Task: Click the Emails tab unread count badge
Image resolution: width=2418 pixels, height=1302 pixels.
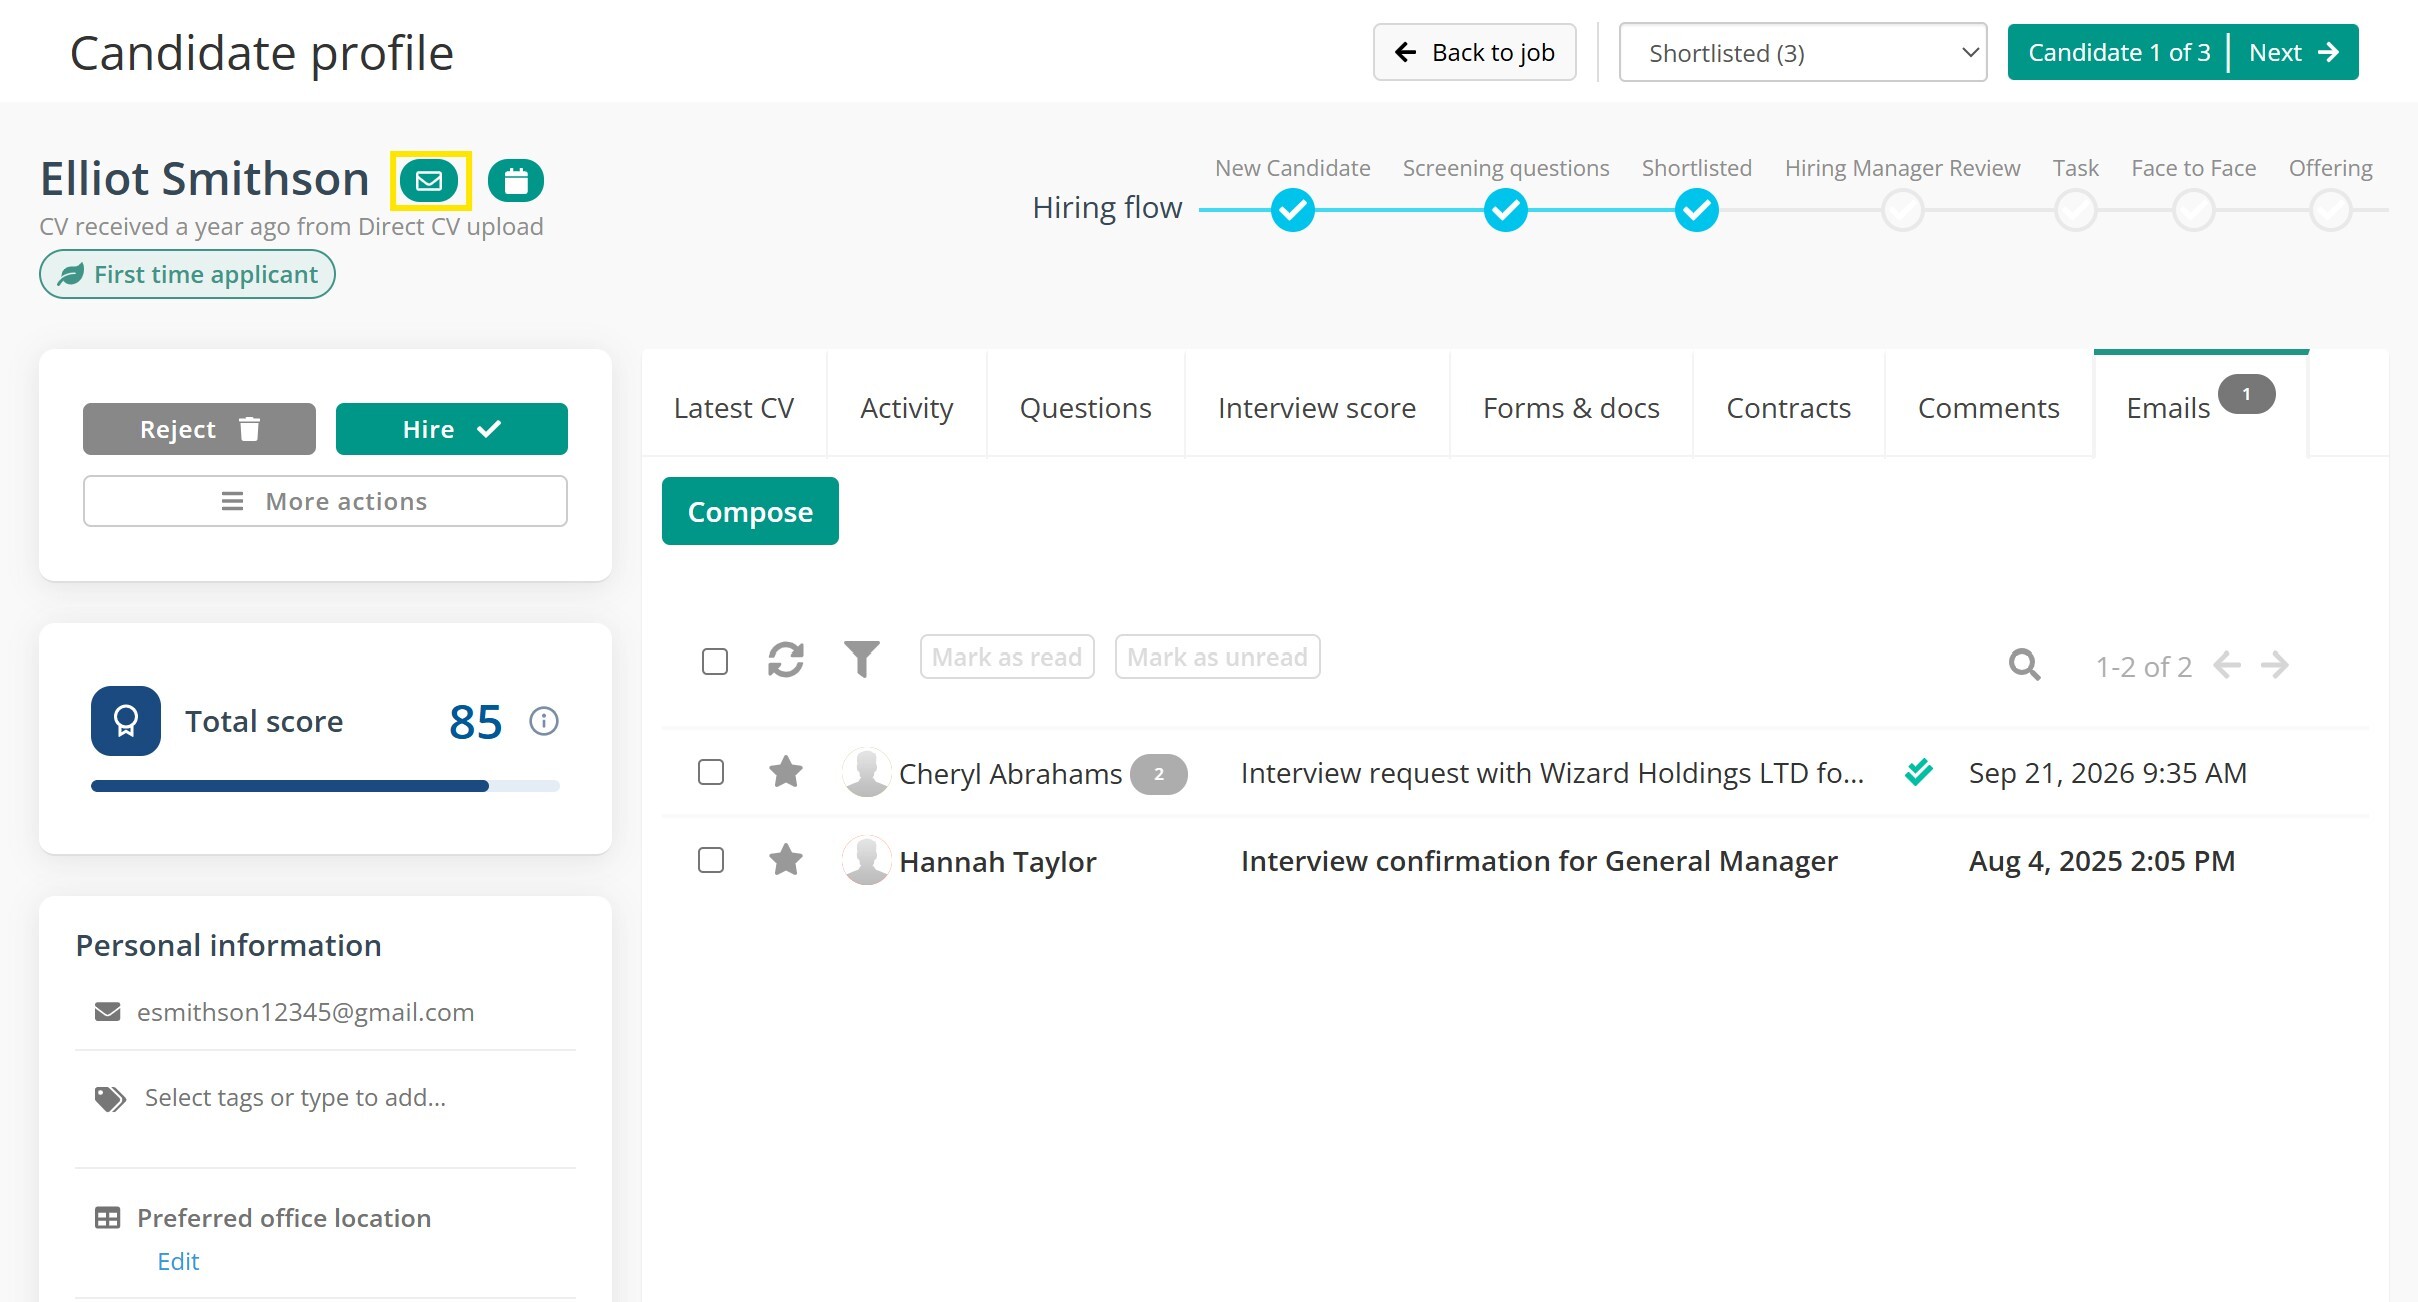Action: tap(2246, 394)
